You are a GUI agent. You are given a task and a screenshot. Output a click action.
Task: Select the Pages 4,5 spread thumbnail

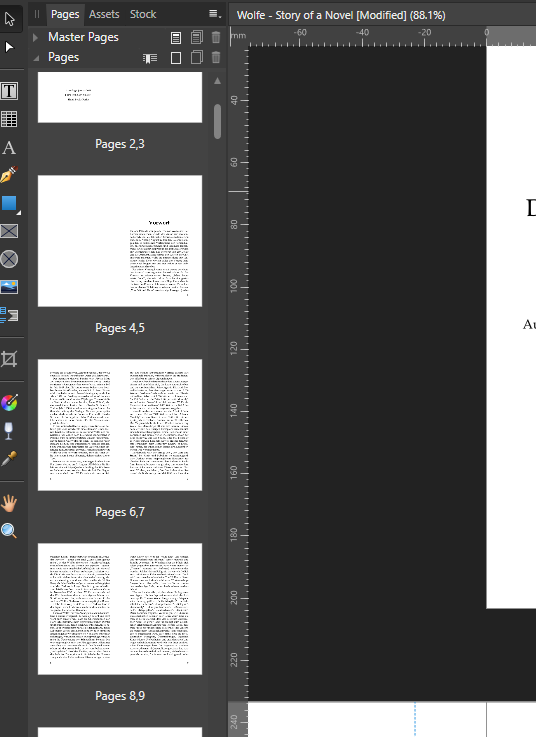click(x=120, y=241)
